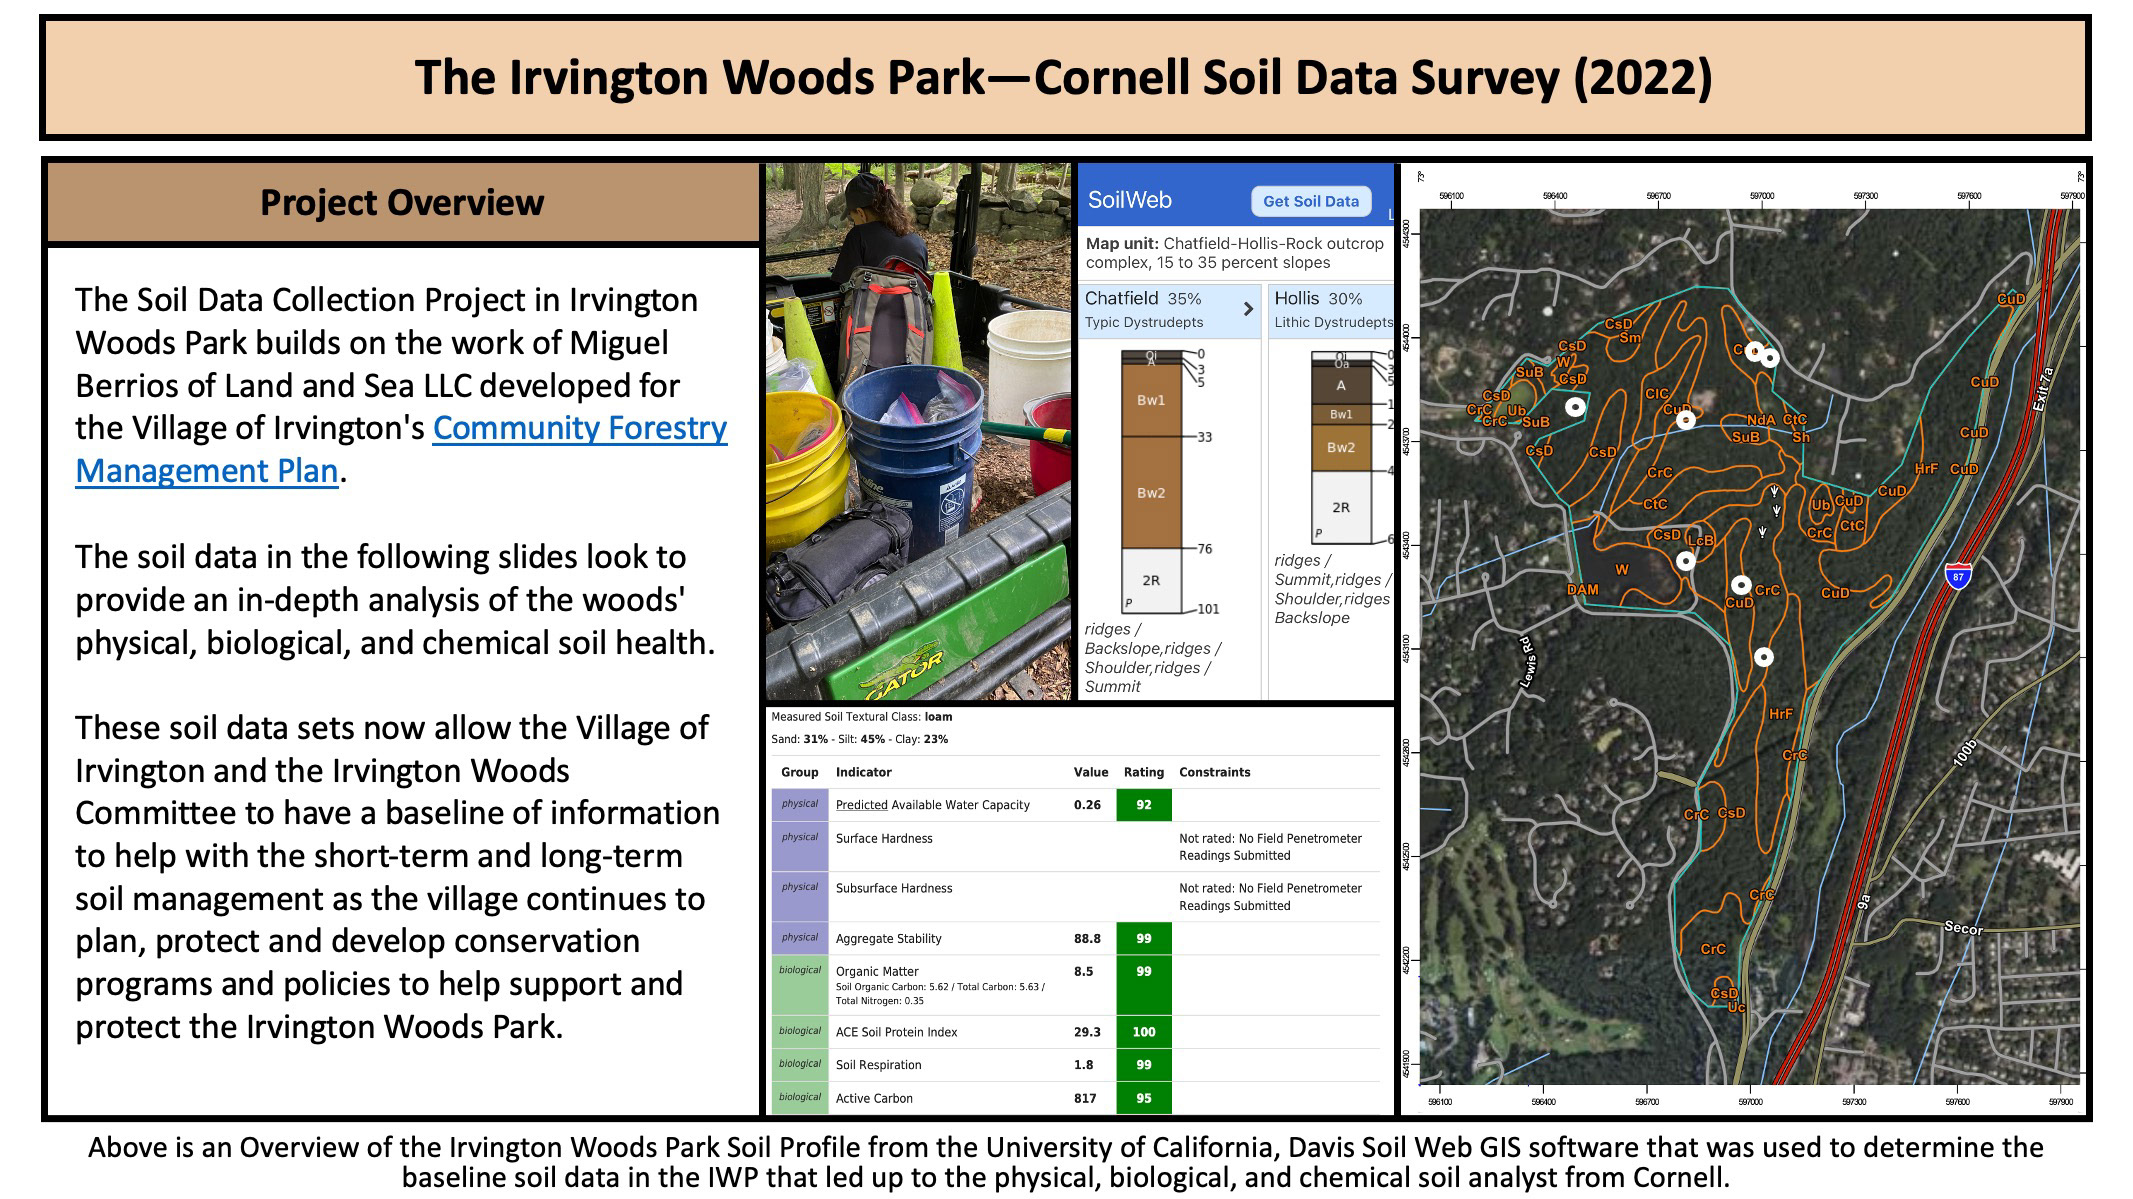Select the A horizon in Hollis profile
Image resolution: width=2133 pixels, height=1199 pixels.
pos(1341,385)
